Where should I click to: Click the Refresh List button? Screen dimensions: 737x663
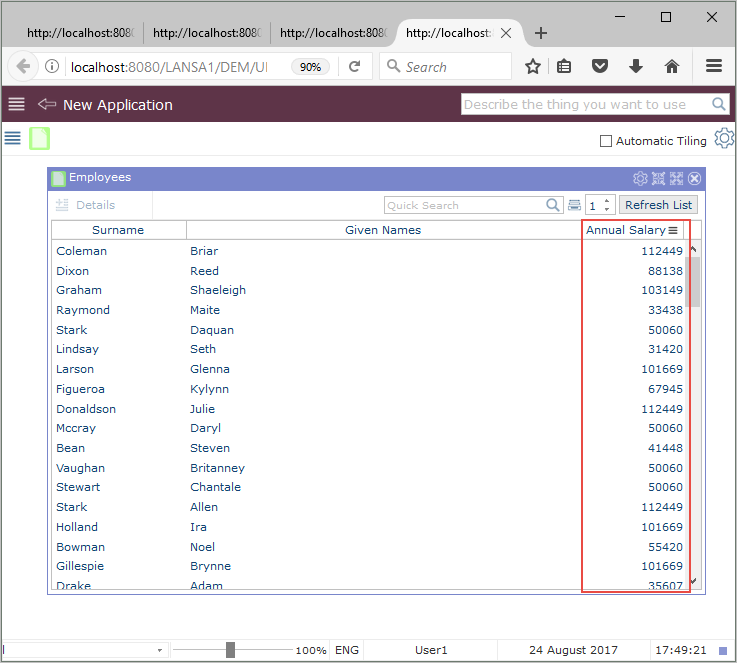click(658, 205)
